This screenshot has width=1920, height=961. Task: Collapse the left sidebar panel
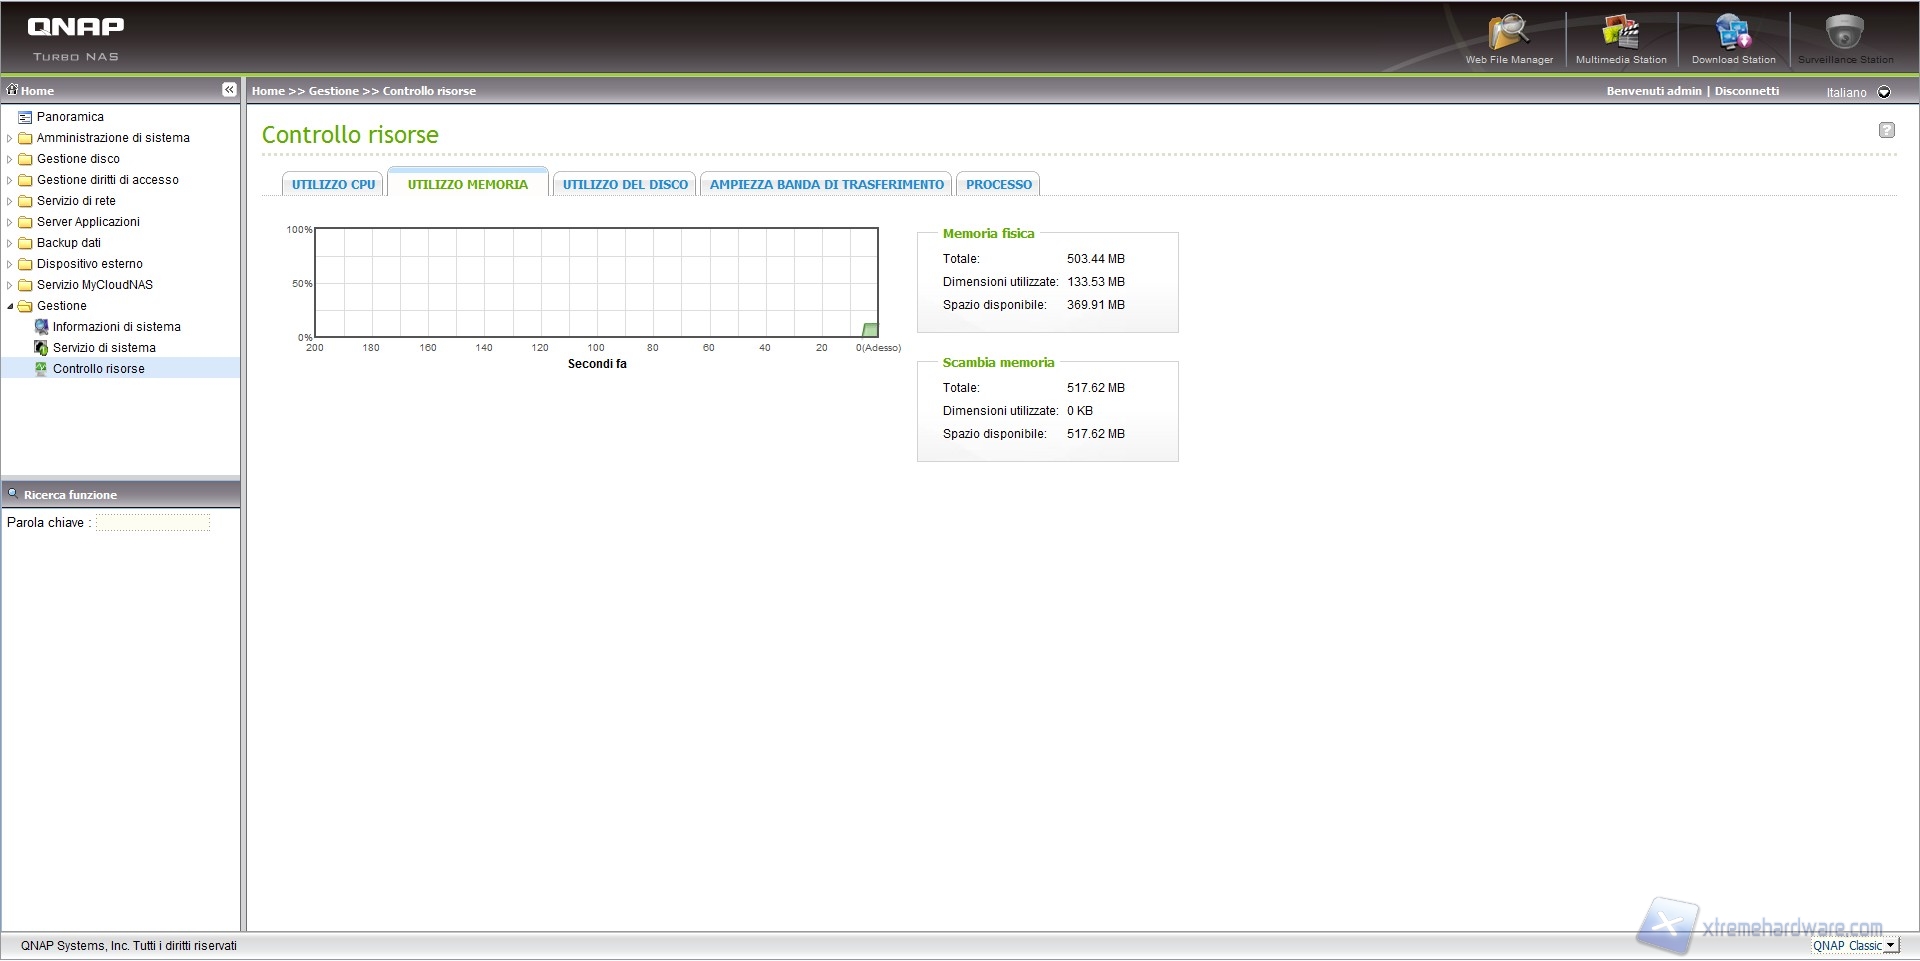click(x=229, y=90)
